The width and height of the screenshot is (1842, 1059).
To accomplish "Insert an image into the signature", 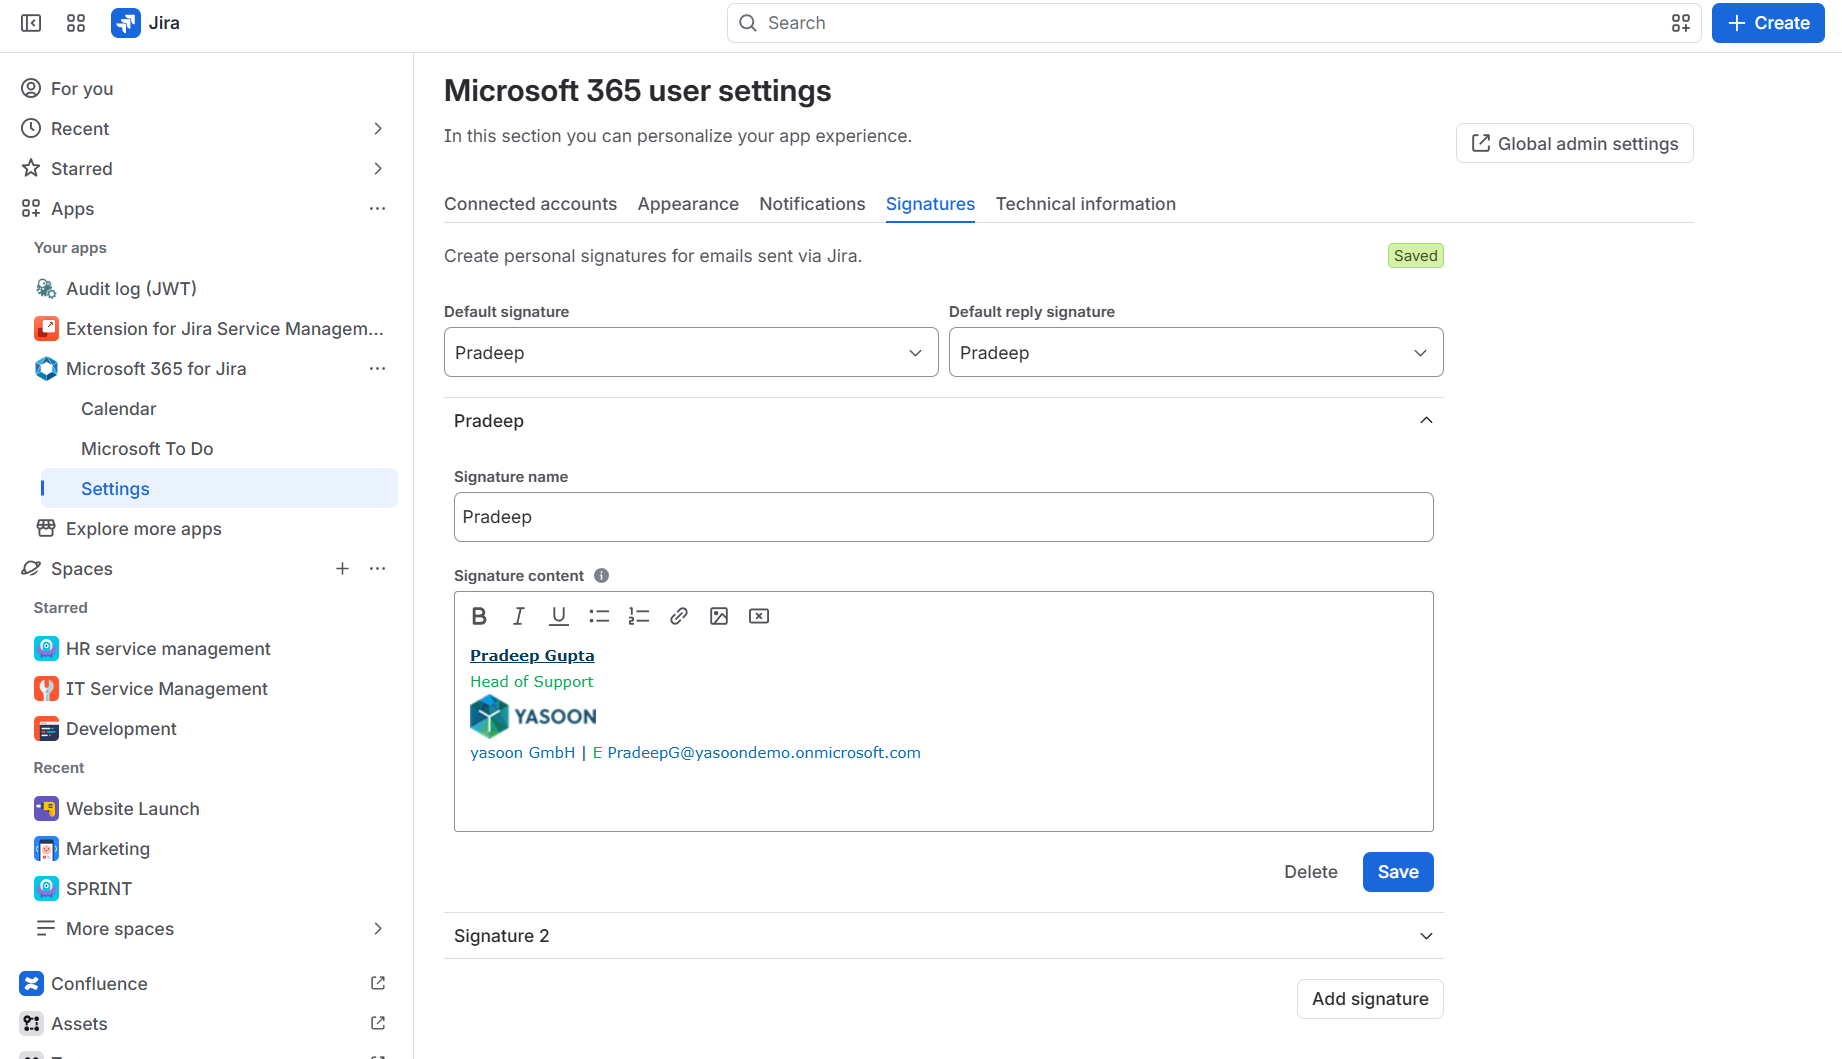I will pyautogui.click(x=719, y=616).
